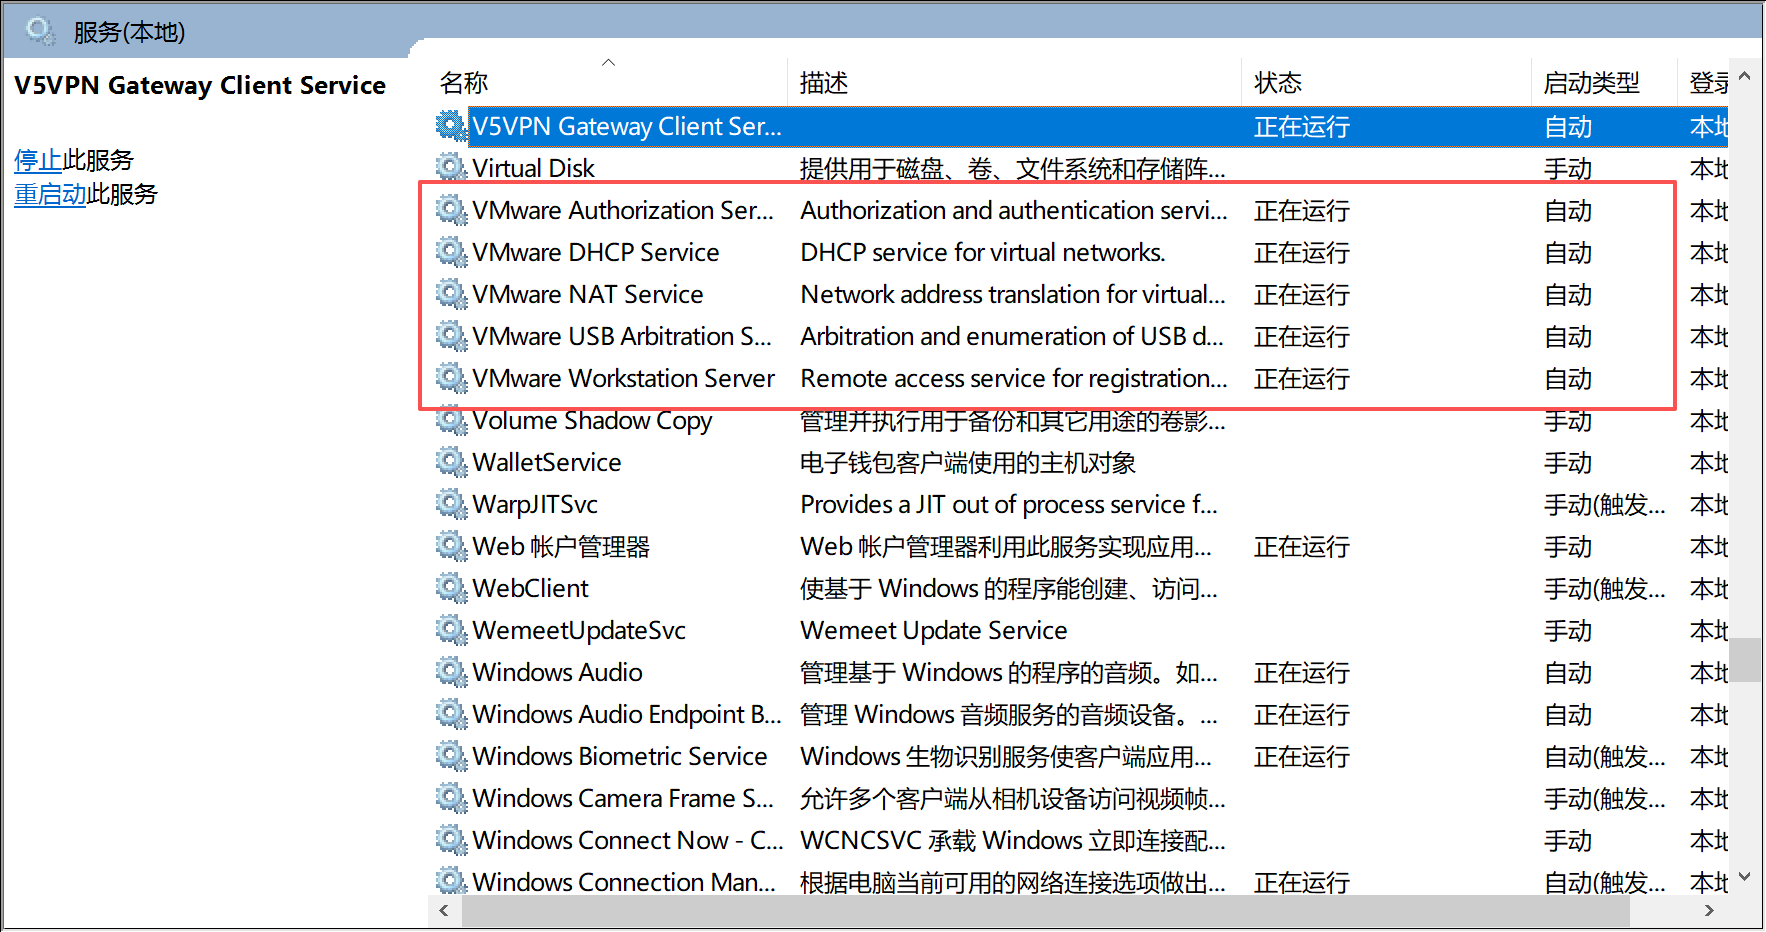Select the WemeetUpdateSvc service name
This screenshot has width=1766, height=932.
(x=579, y=630)
